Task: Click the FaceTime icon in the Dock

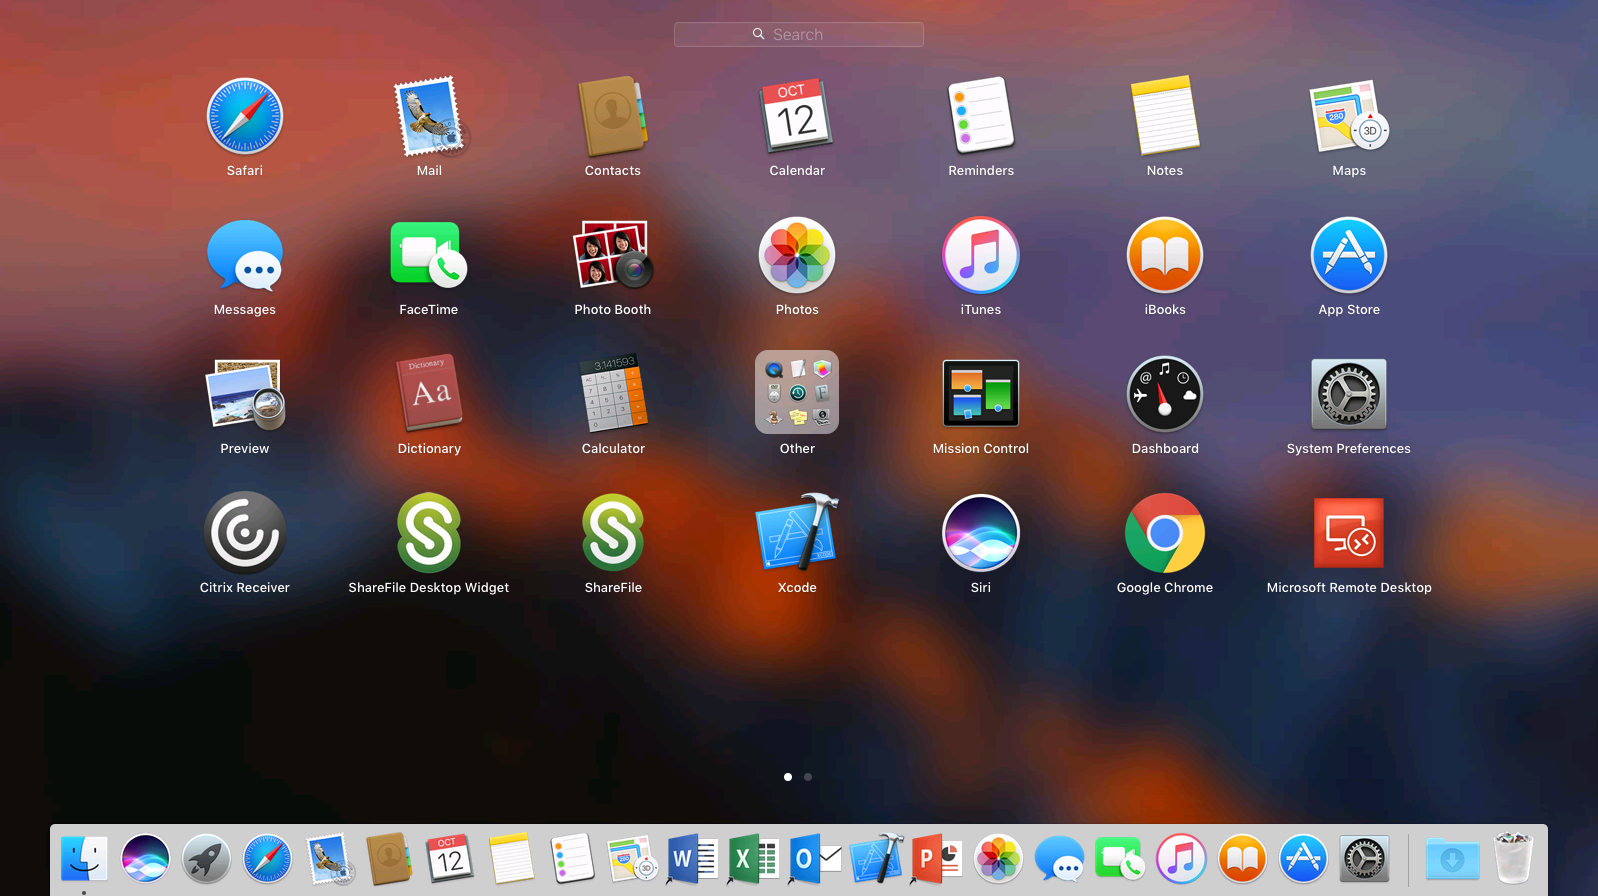Action: (x=1121, y=859)
